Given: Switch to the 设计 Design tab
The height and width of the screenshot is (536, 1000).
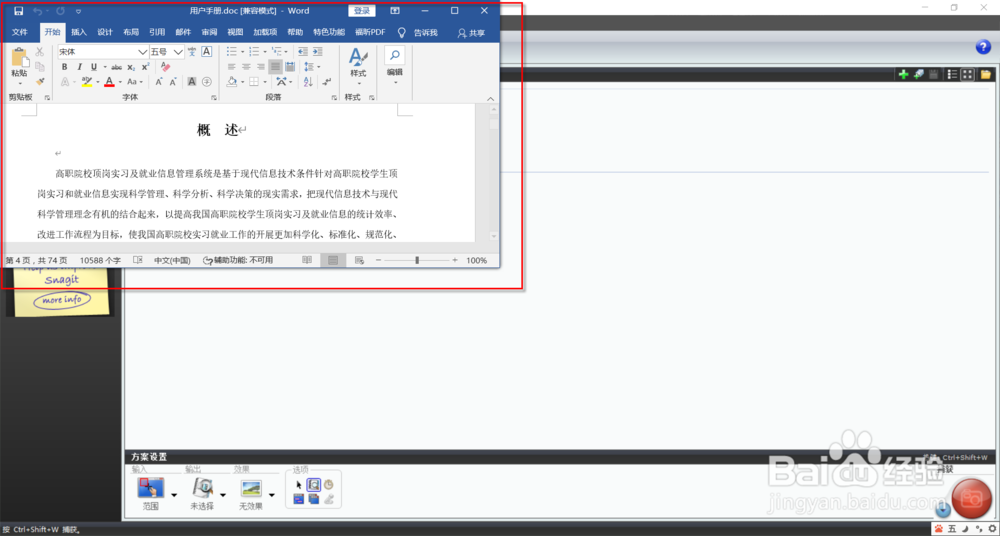Looking at the screenshot, I should (x=105, y=33).
